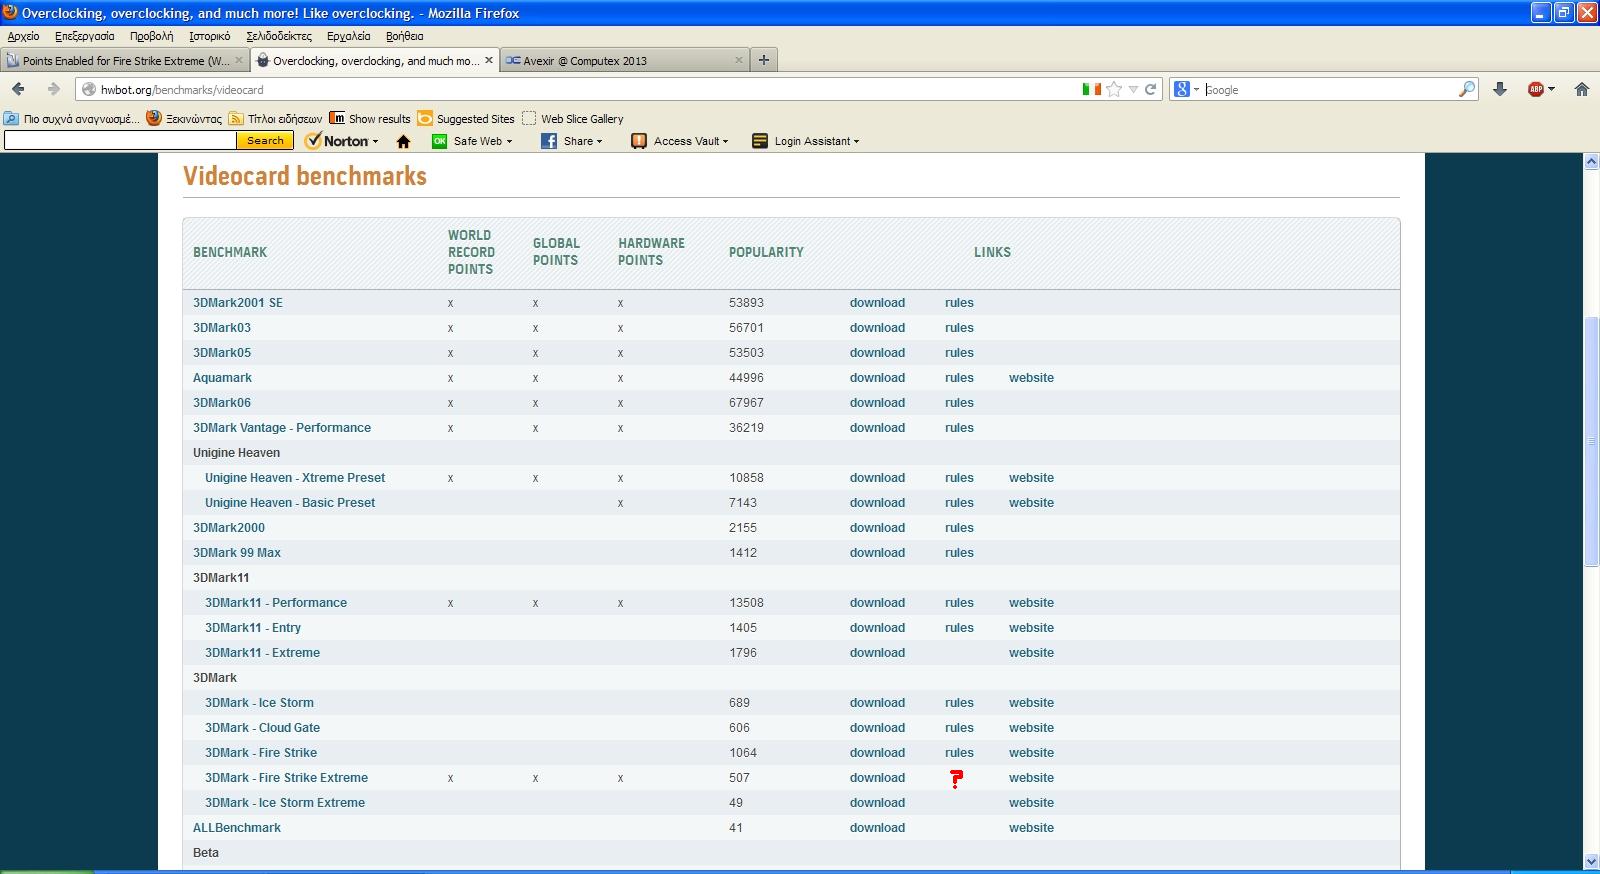Open a new tab with the plus button
The height and width of the screenshot is (874, 1600).
[764, 60]
